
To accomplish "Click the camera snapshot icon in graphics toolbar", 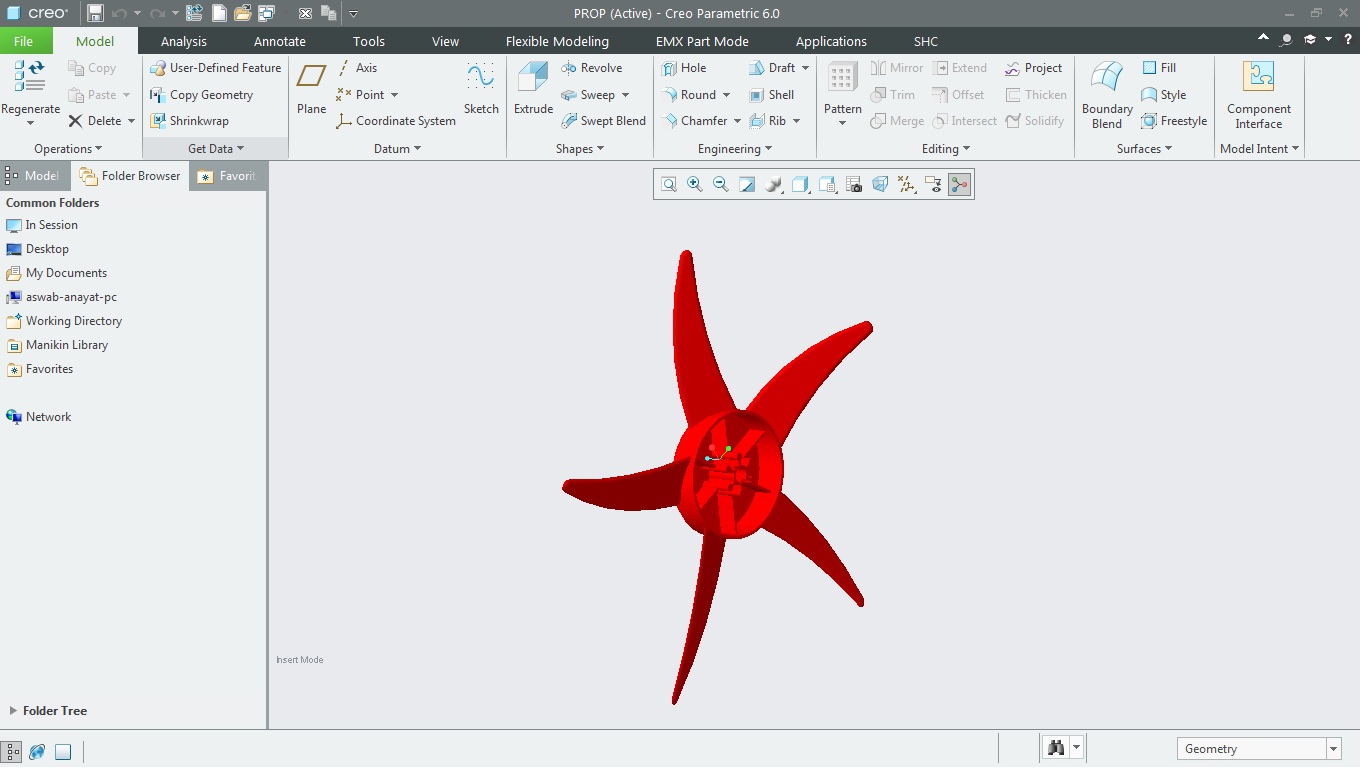I will click(x=854, y=184).
